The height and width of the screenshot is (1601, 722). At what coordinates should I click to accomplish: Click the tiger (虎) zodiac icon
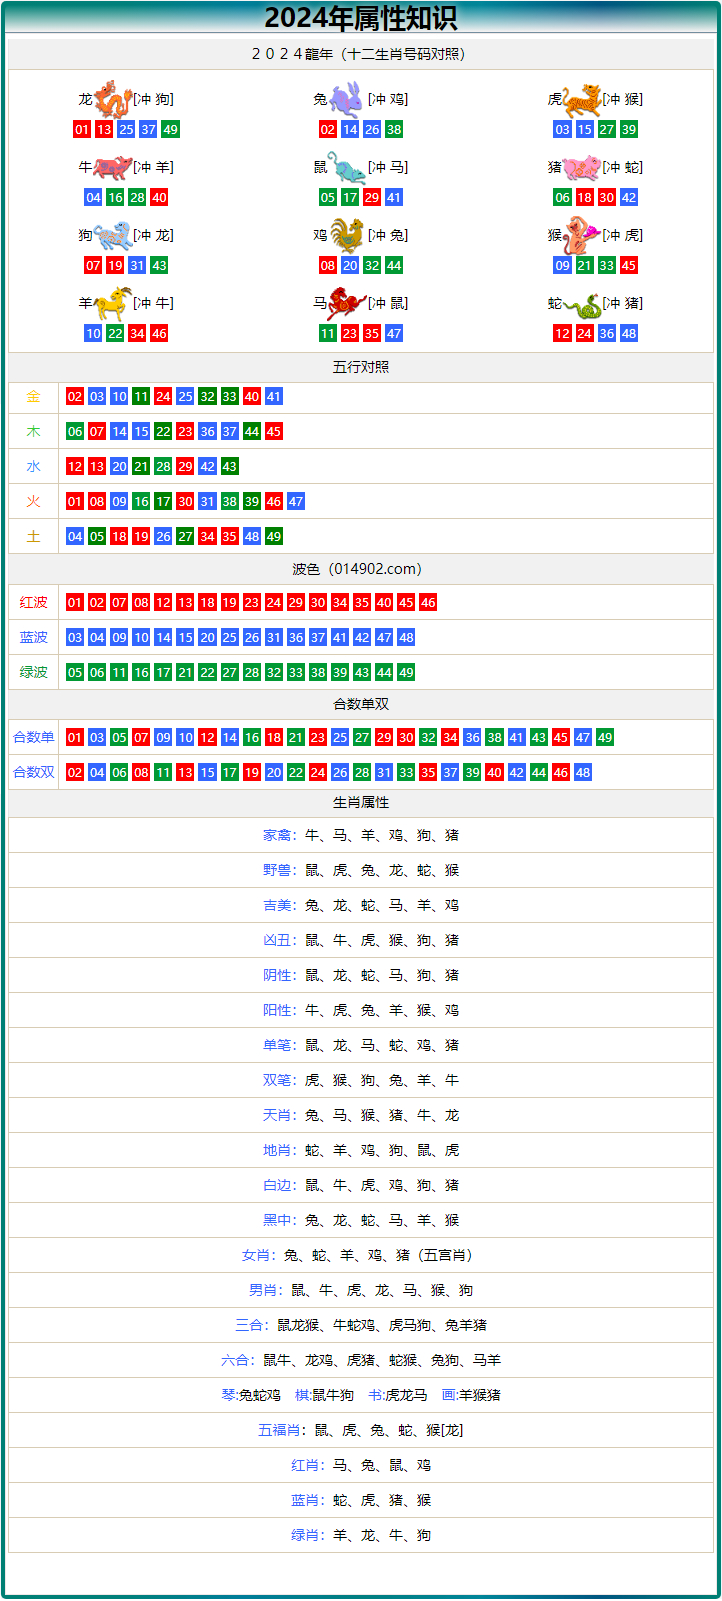(582, 100)
